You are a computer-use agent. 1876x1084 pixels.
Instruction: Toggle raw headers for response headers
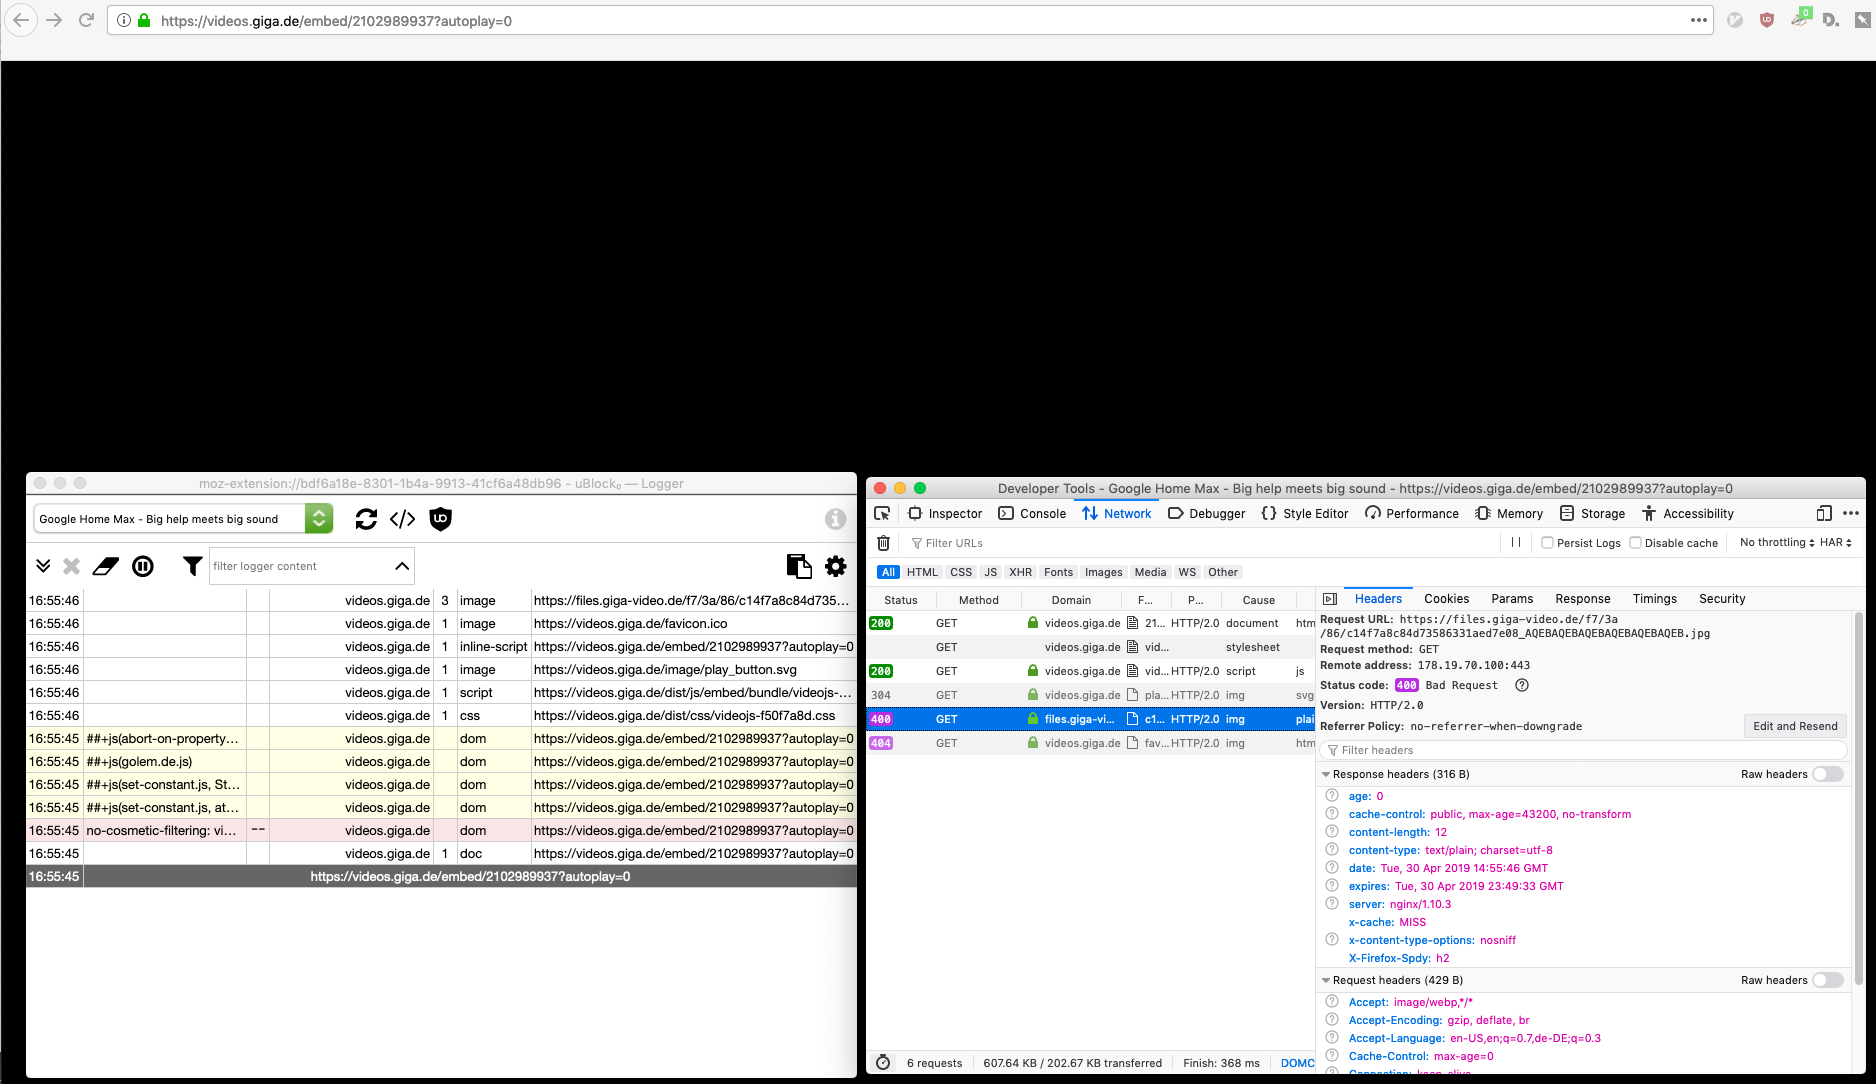click(x=1828, y=774)
